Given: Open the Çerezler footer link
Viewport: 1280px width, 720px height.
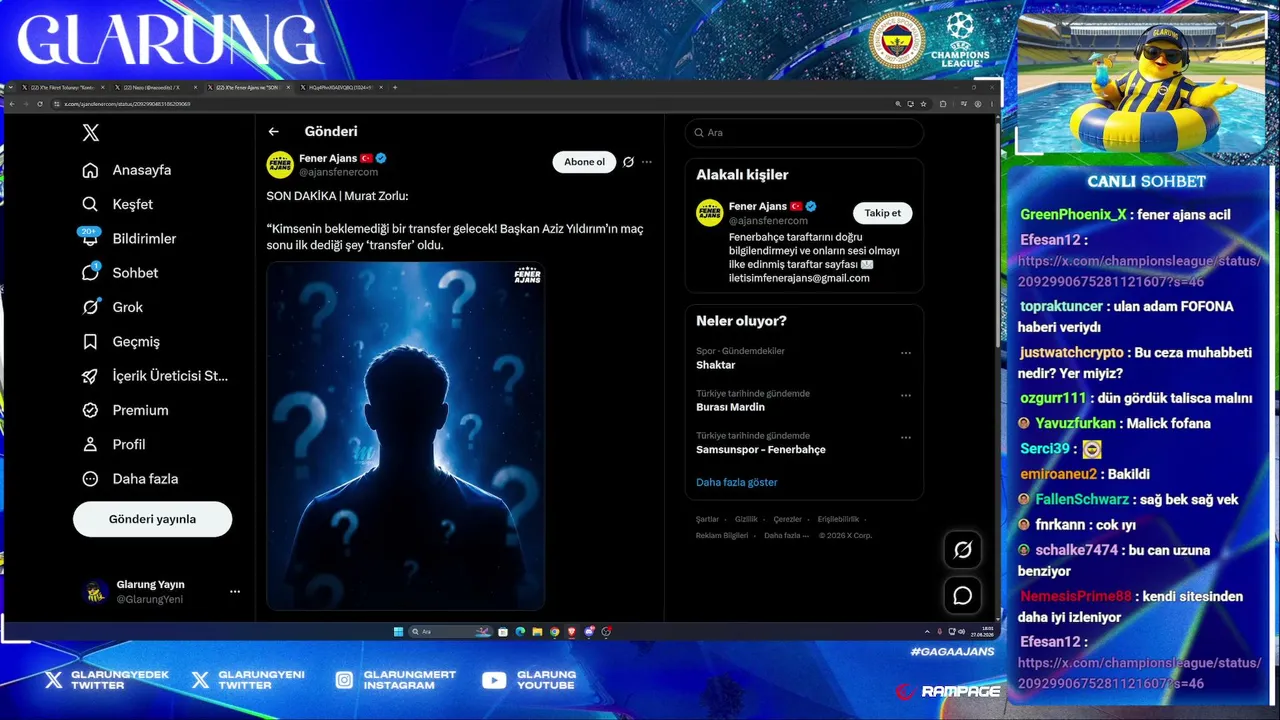Looking at the screenshot, I should 788,520.
